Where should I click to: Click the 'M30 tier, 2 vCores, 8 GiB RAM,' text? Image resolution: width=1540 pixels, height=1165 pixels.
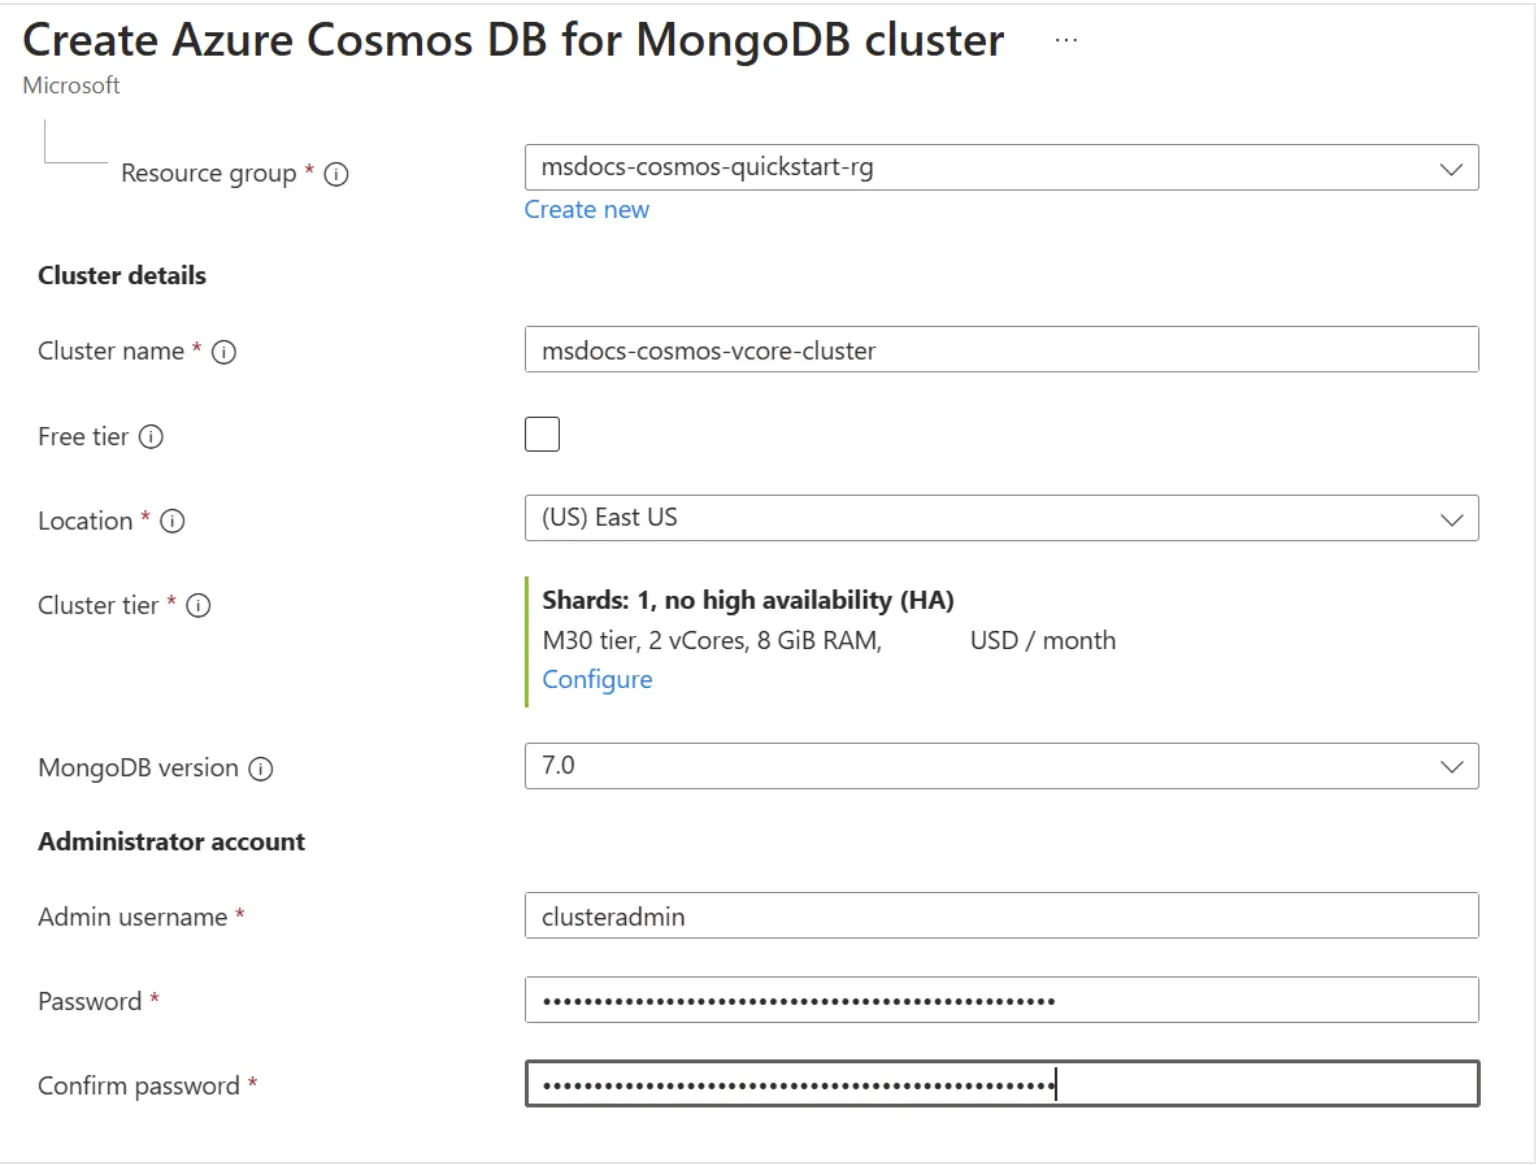(x=712, y=641)
